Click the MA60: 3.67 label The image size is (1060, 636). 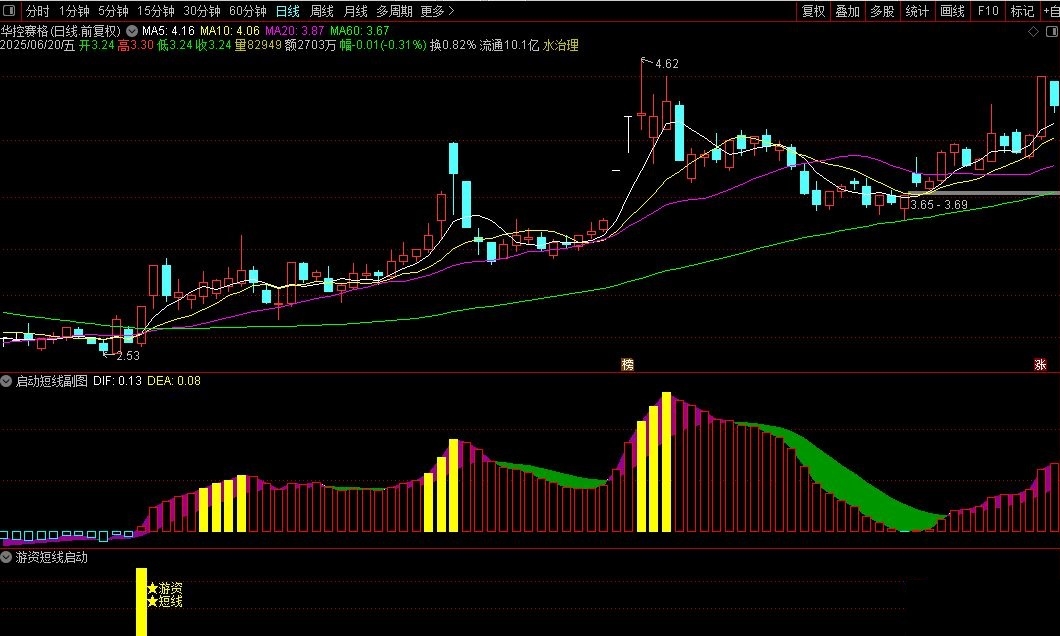pyautogui.click(x=360, y=31)
